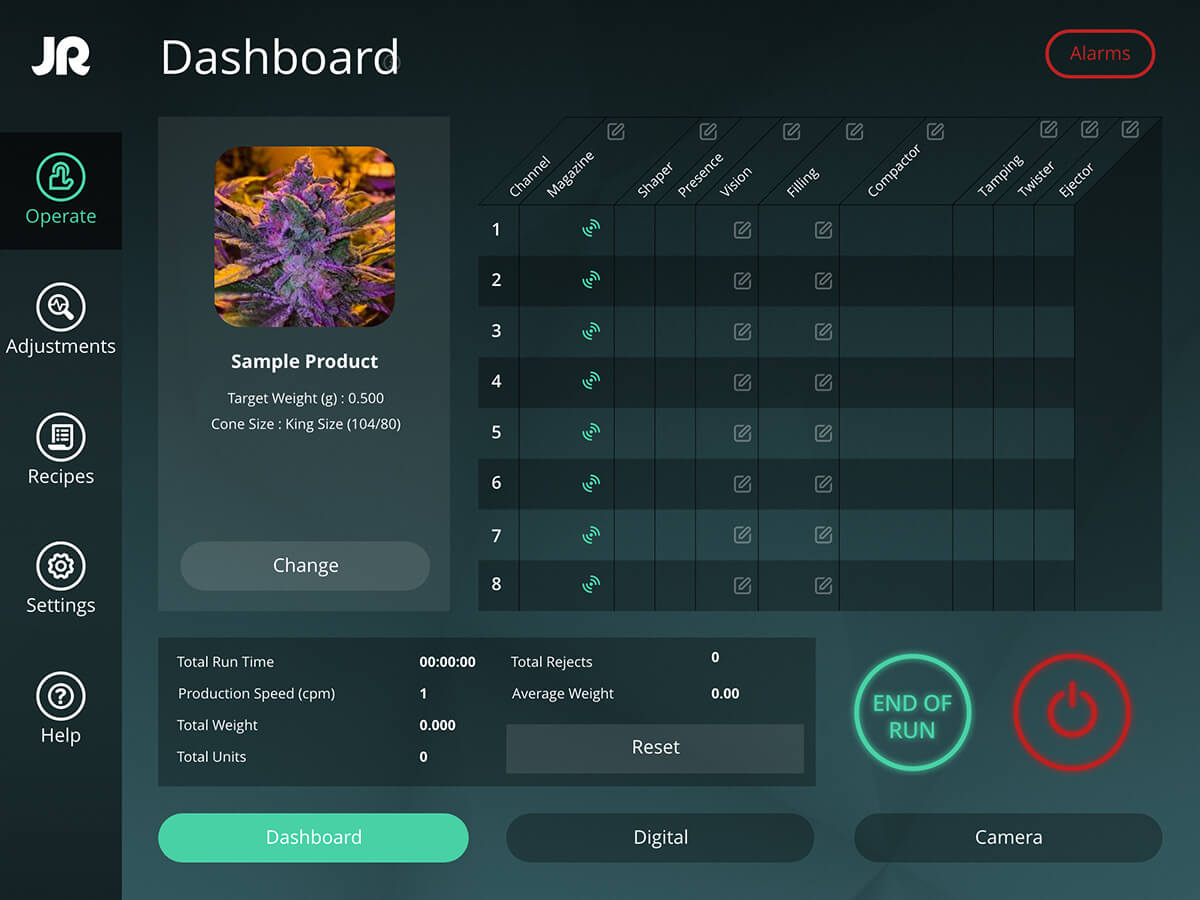
Task: Click the "Total Rejects" label
Action: pos(552,662)
